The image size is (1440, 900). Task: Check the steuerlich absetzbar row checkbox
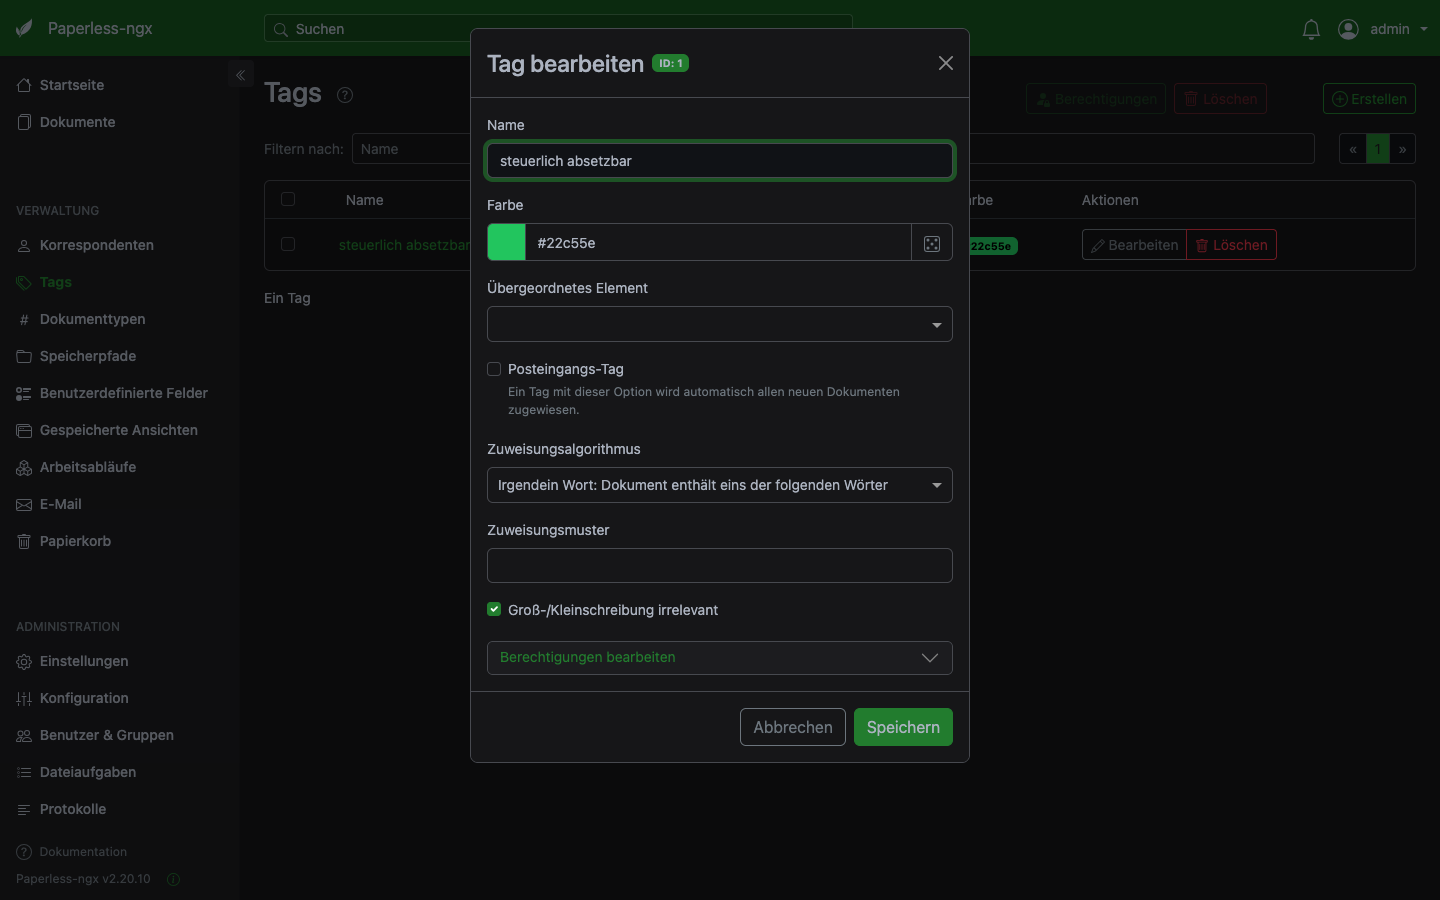[x=288, y=244]
